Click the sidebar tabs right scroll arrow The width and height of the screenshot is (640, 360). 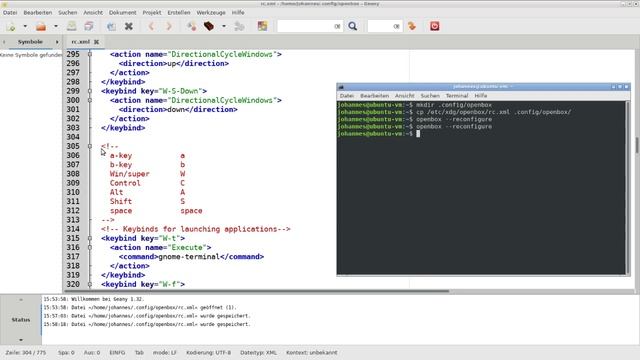pyautogui.click(x=57, y=42)
